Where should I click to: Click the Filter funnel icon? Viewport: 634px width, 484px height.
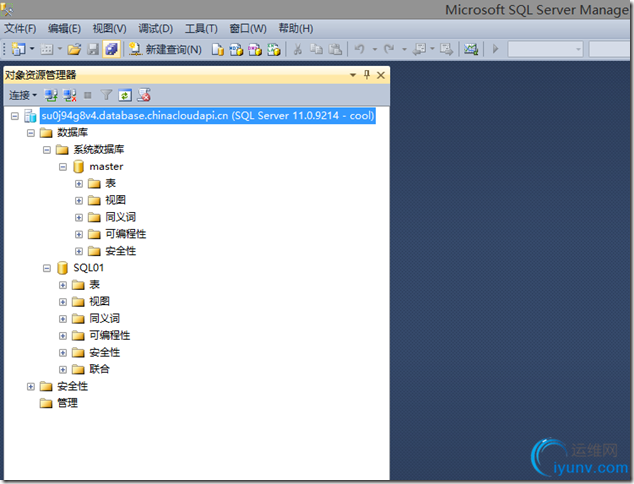106,95
